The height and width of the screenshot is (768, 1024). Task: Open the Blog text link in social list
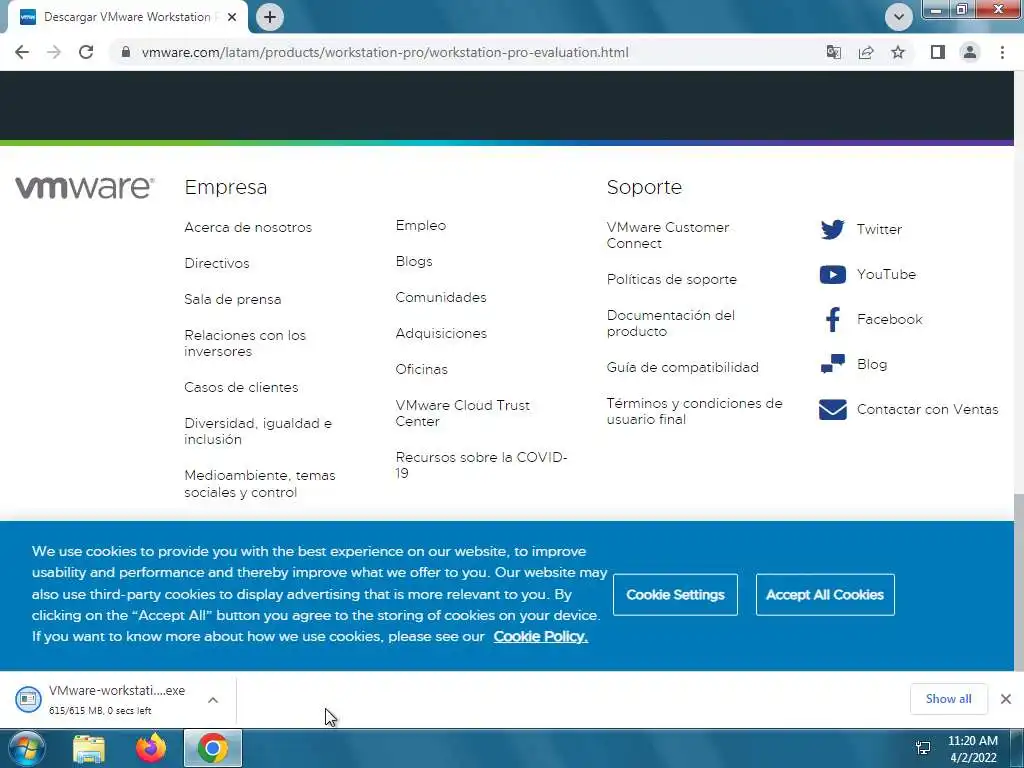[872, 364]
